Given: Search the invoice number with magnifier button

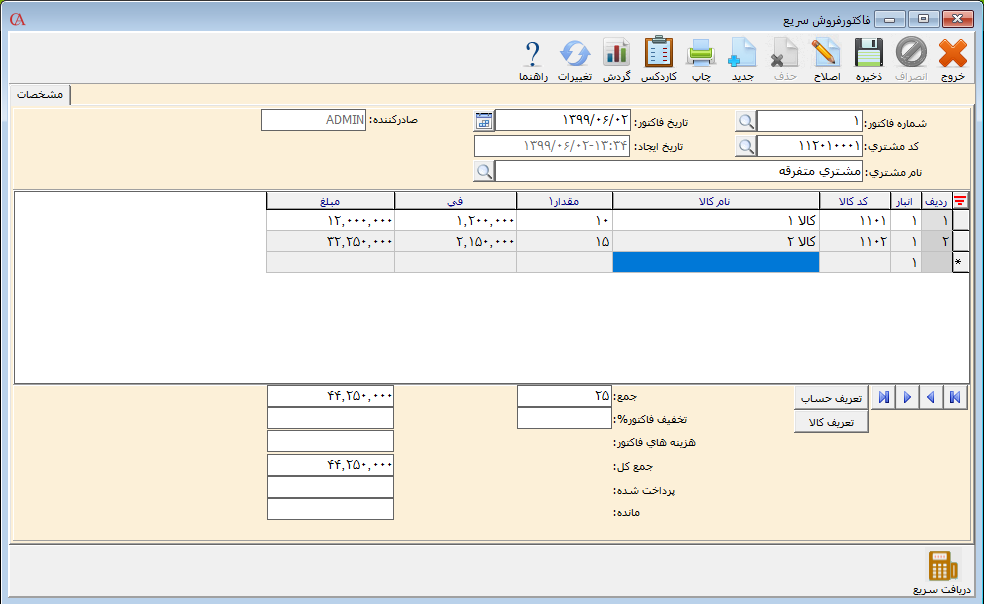Looking at the screenshot, I should click(746, 121).
